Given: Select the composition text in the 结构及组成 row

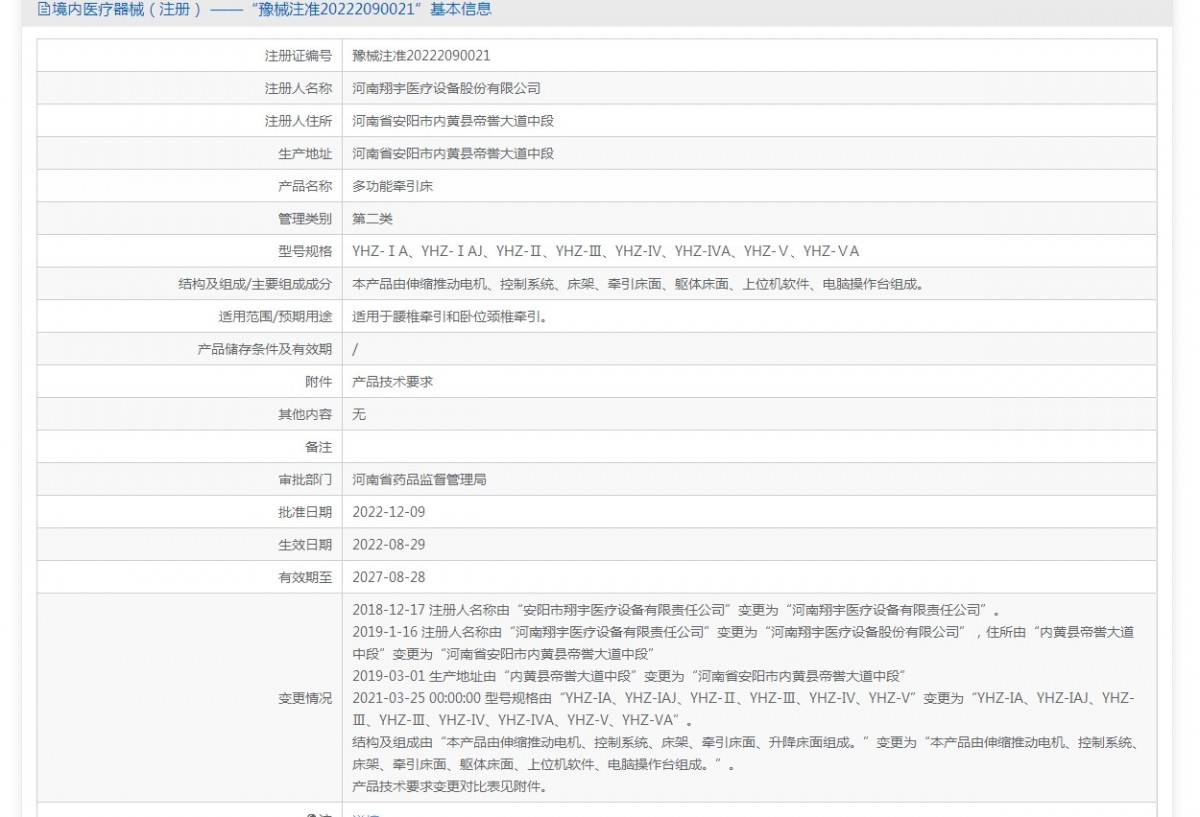Looking at the screenshot, I should pyautogui.click(x=638, y=284).
